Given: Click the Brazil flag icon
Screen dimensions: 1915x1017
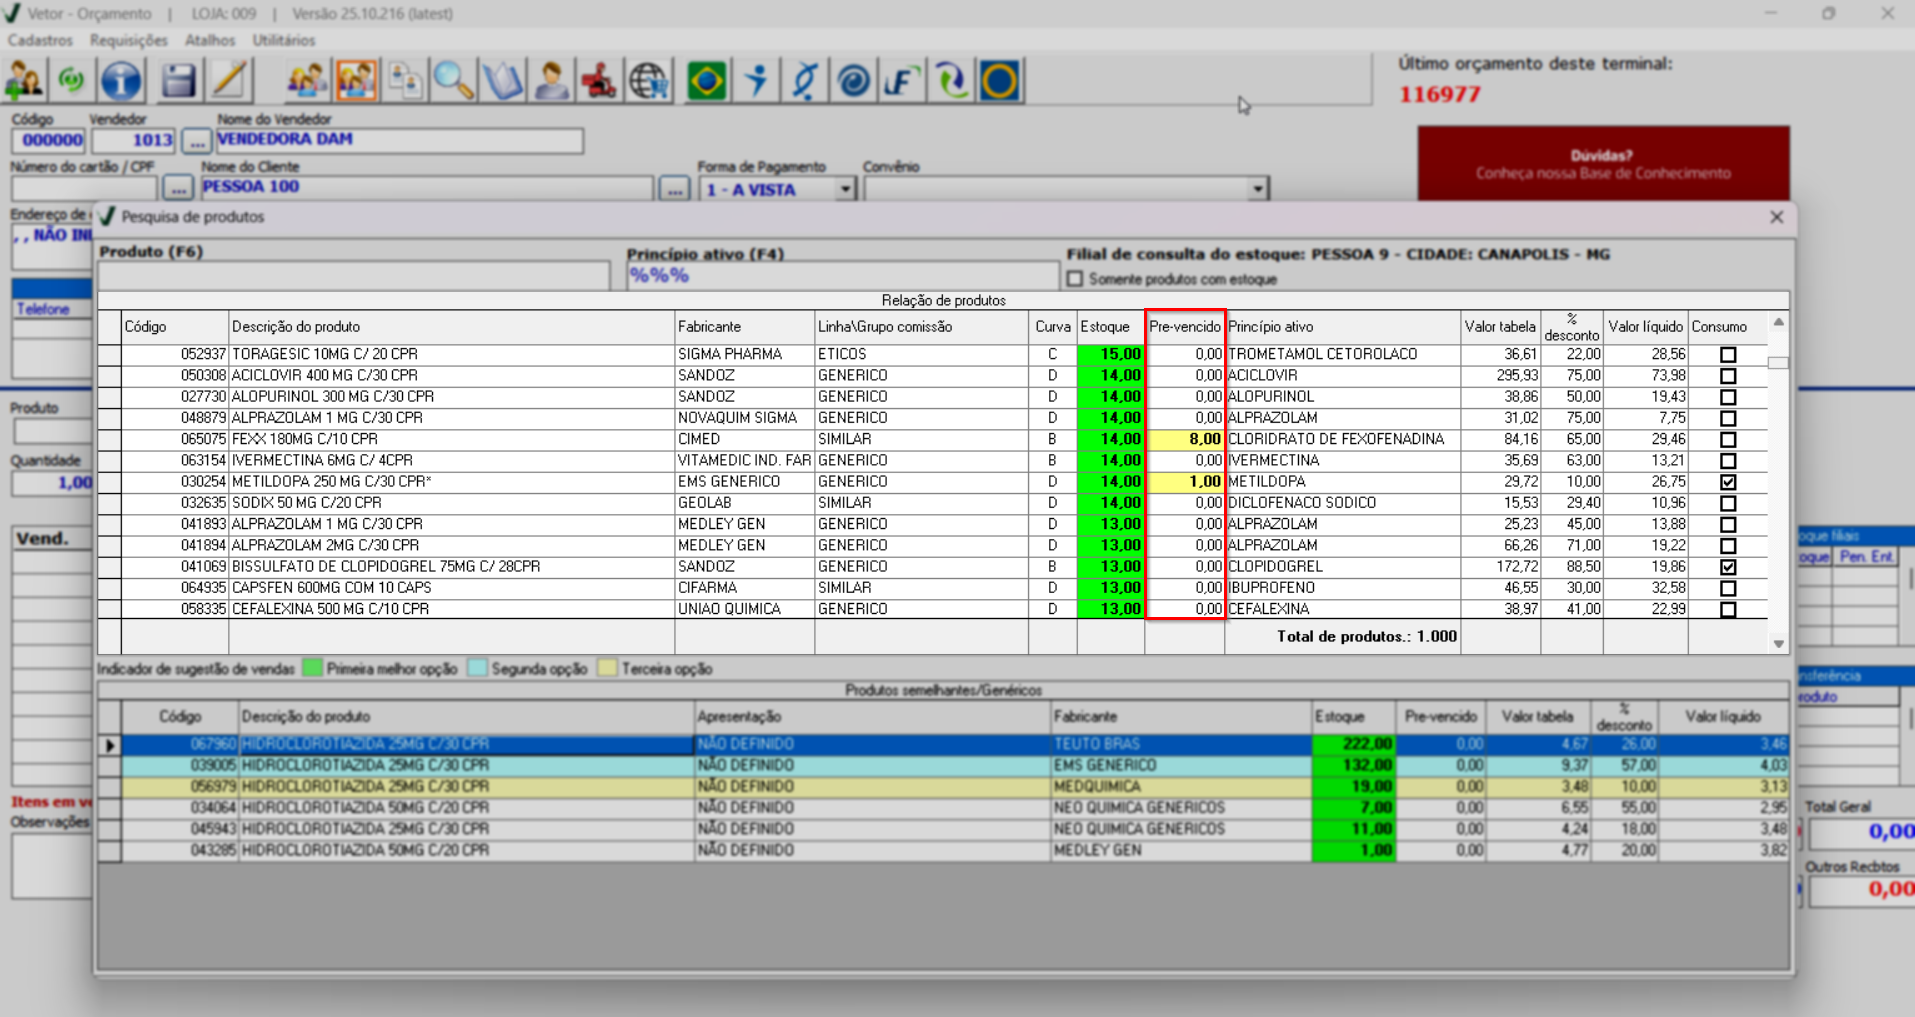Looking at the screenshot, I should [707, 81].
